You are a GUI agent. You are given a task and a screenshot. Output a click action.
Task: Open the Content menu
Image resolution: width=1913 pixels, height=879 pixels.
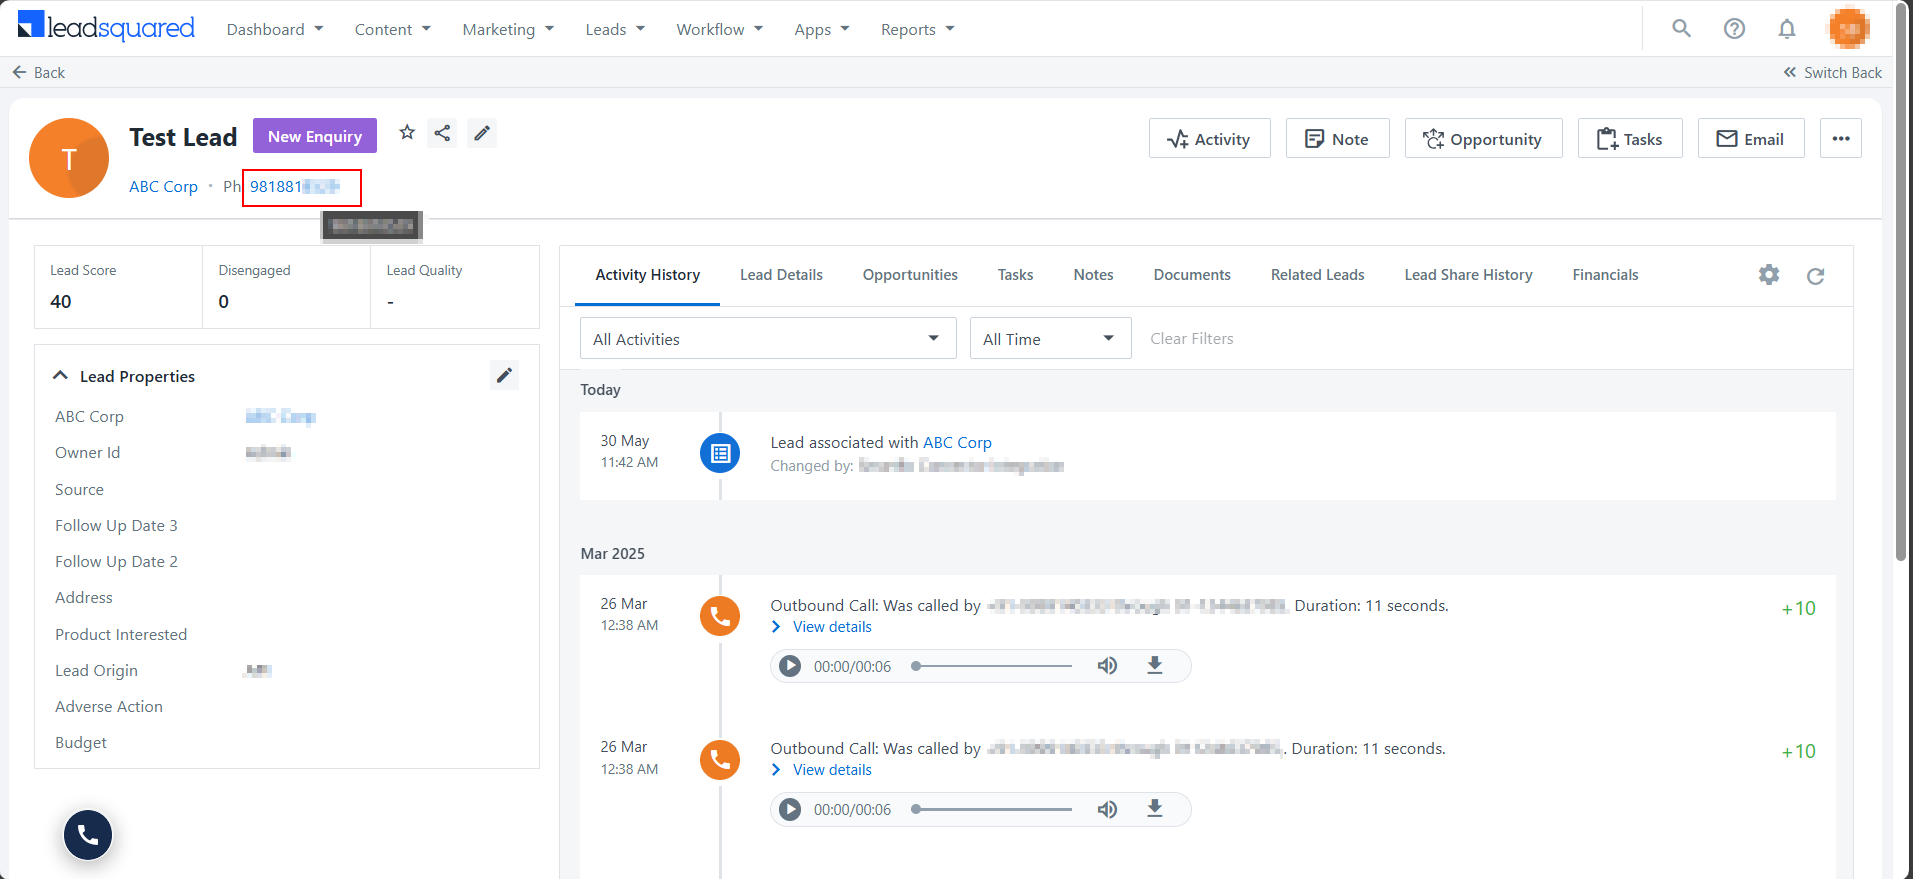point(393,29)
